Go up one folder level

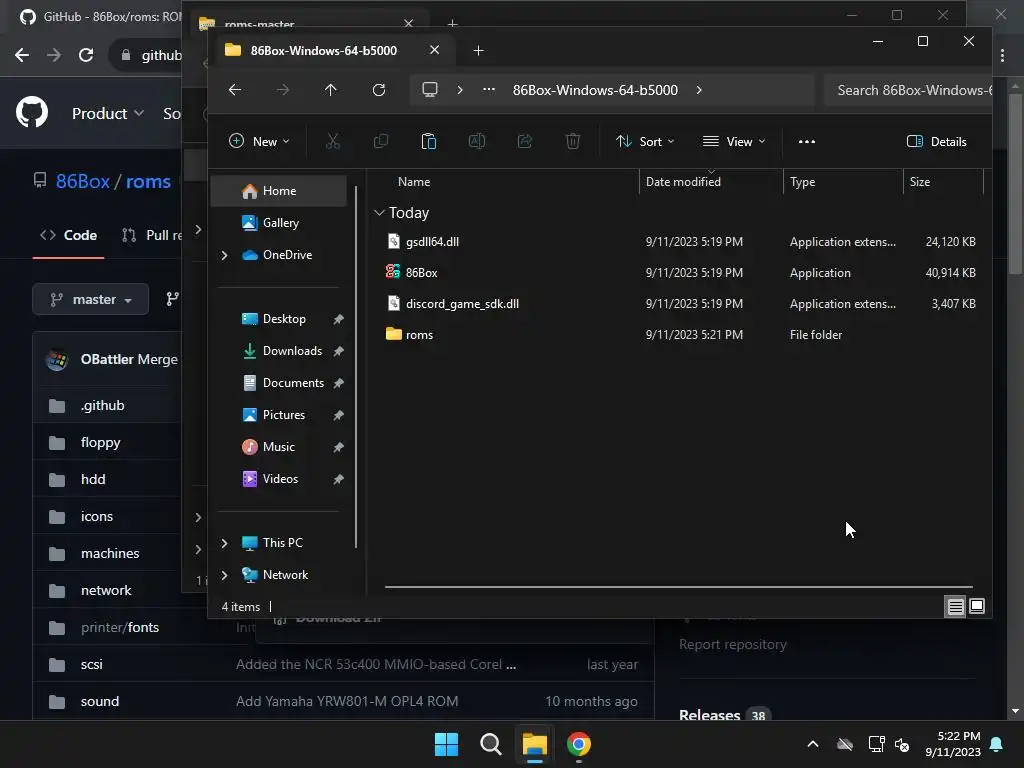(330, 90)
